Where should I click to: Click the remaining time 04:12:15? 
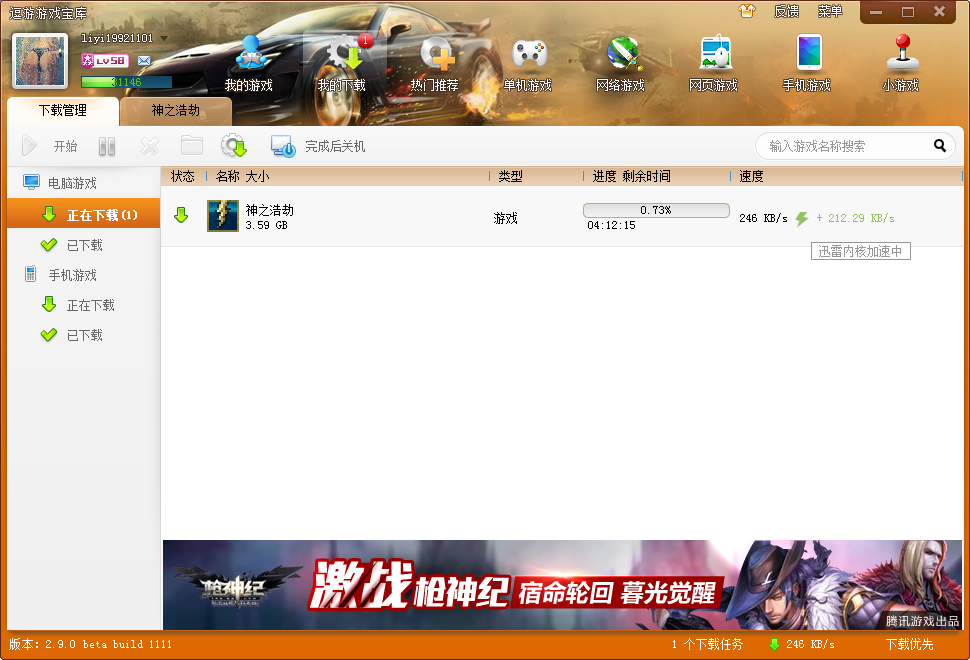pos(611,225)
